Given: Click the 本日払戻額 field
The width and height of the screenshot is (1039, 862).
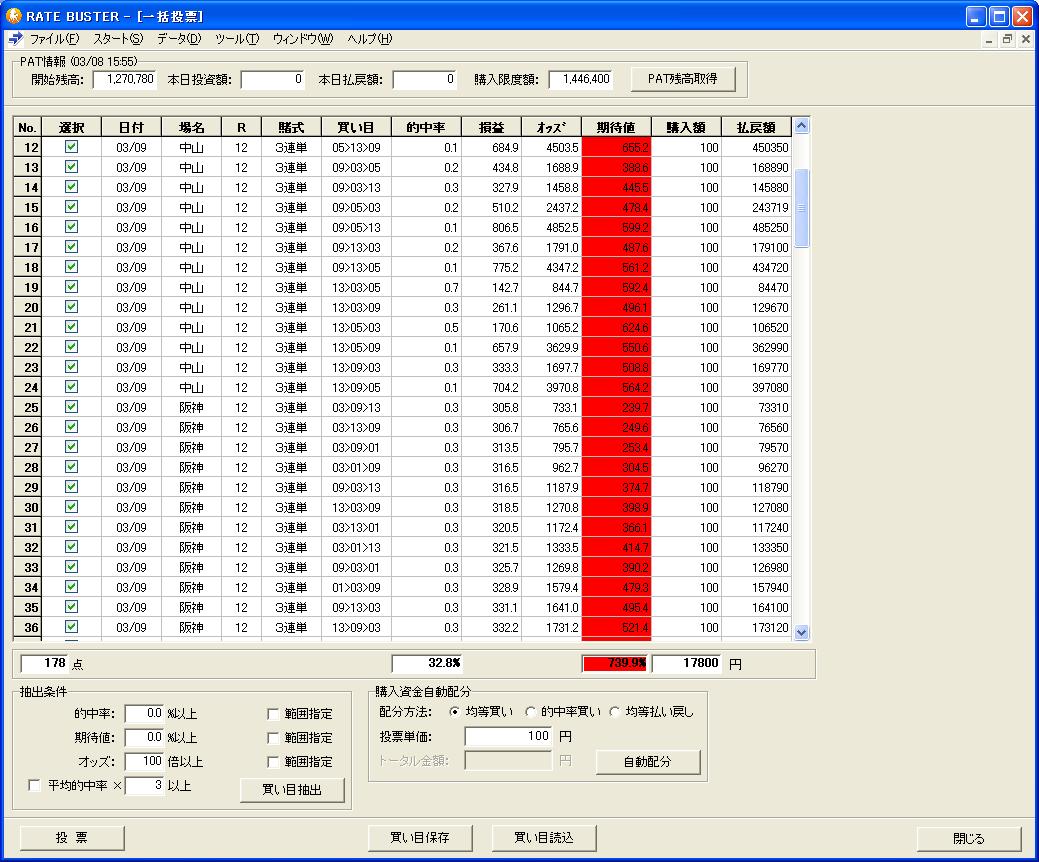Looking at the screenshot, I should (x=425, y=80).
